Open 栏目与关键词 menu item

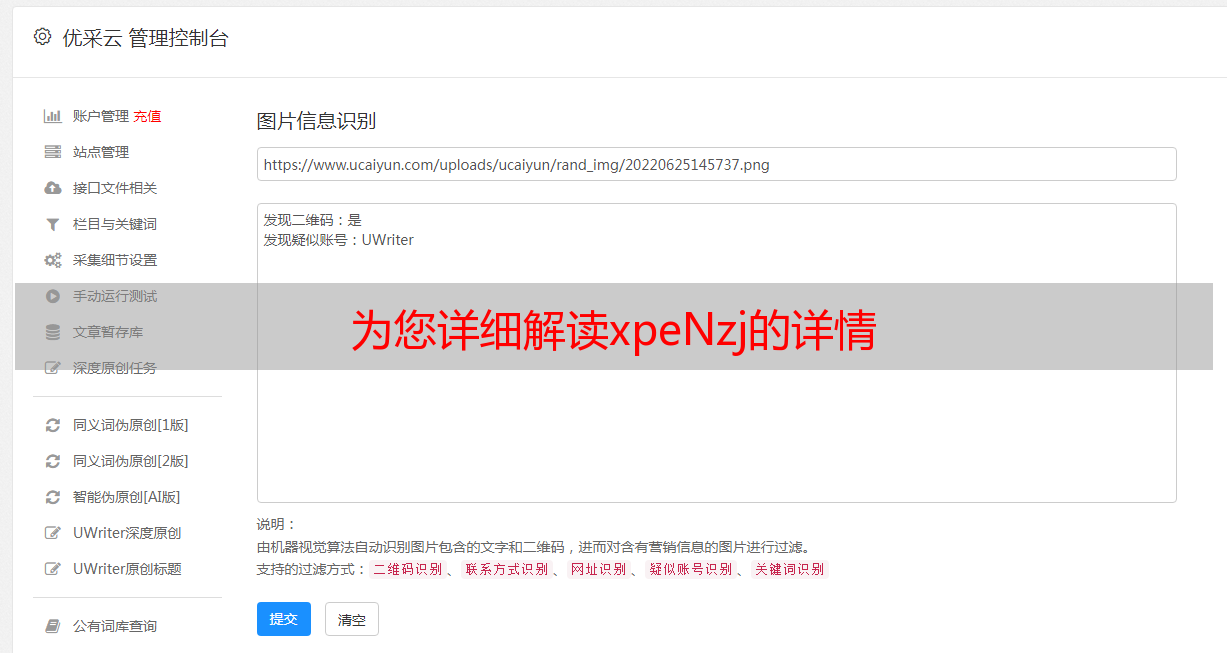115,224
